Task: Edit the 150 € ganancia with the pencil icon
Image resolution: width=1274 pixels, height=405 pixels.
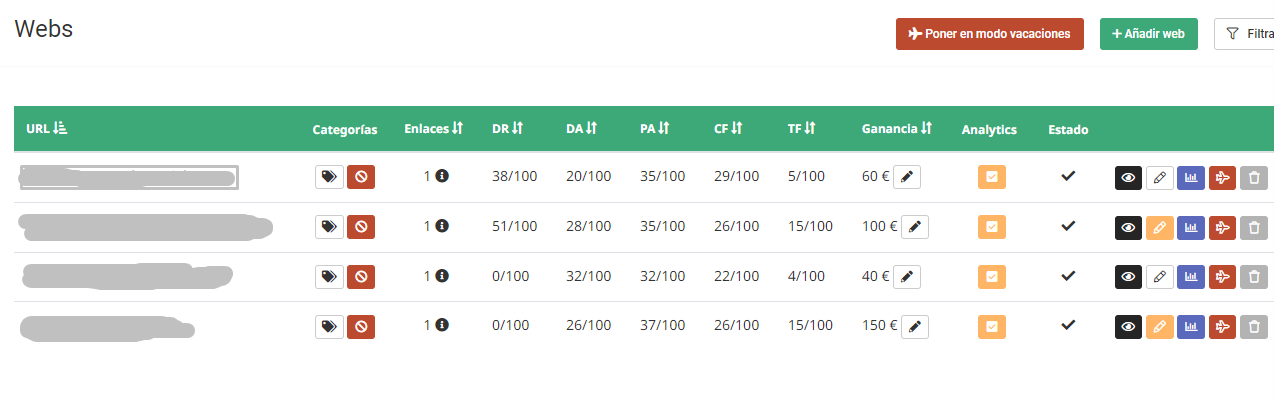Action: coord(915,326)
